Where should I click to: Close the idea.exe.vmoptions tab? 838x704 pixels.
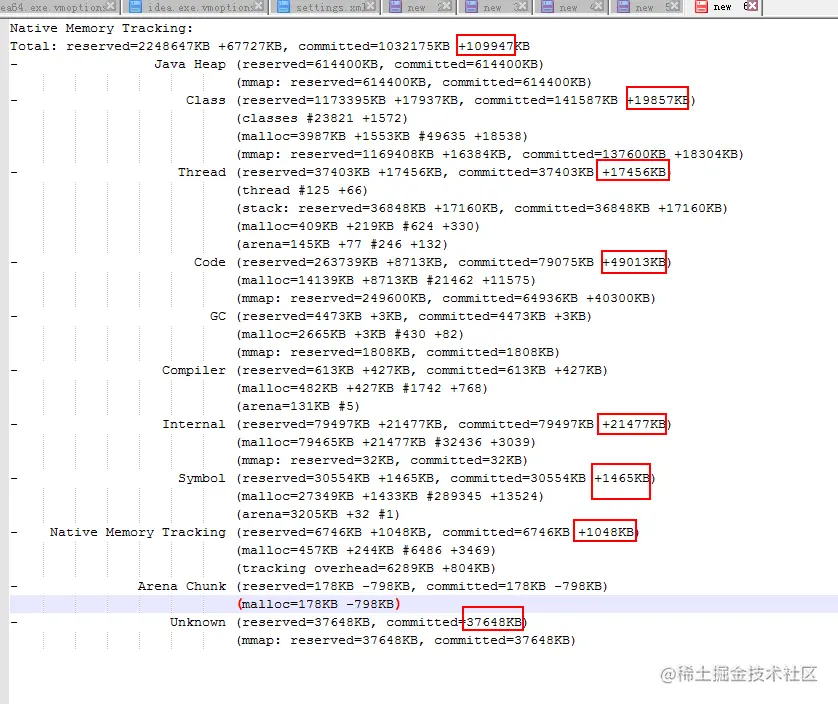pos(259,6)
